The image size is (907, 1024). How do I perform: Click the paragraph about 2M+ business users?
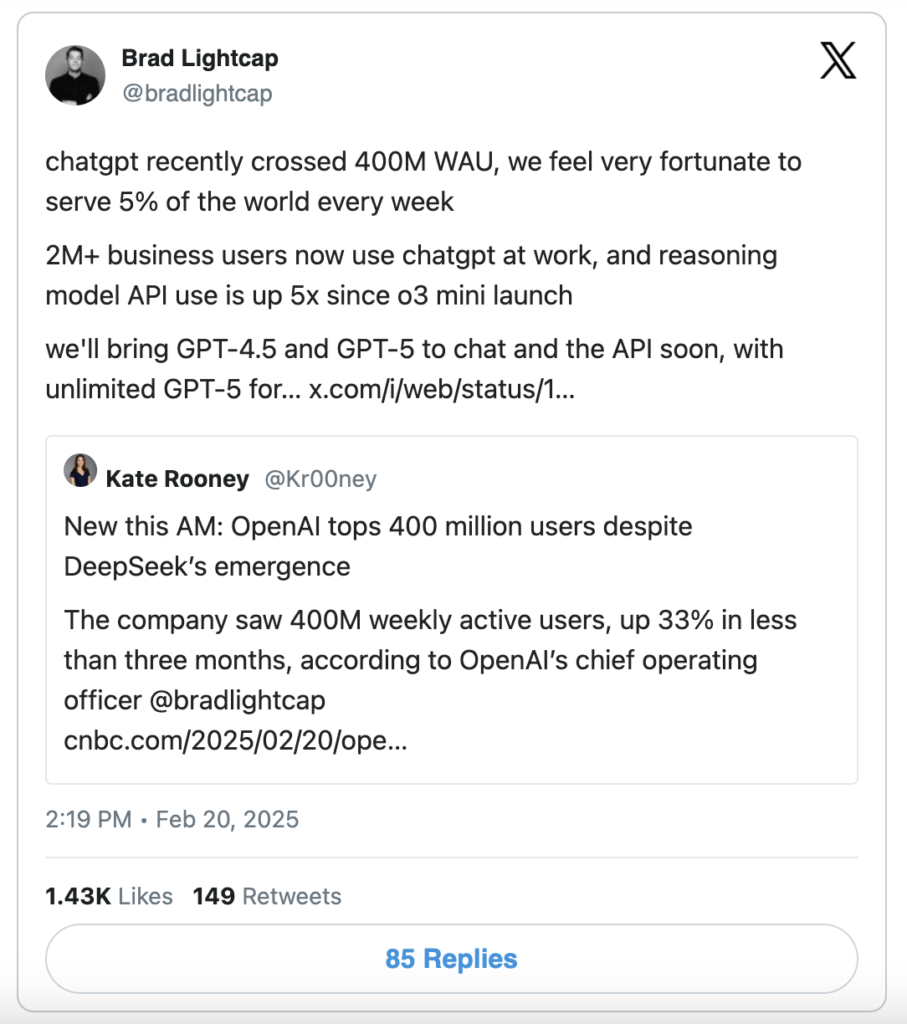click(x=411, y=275)
